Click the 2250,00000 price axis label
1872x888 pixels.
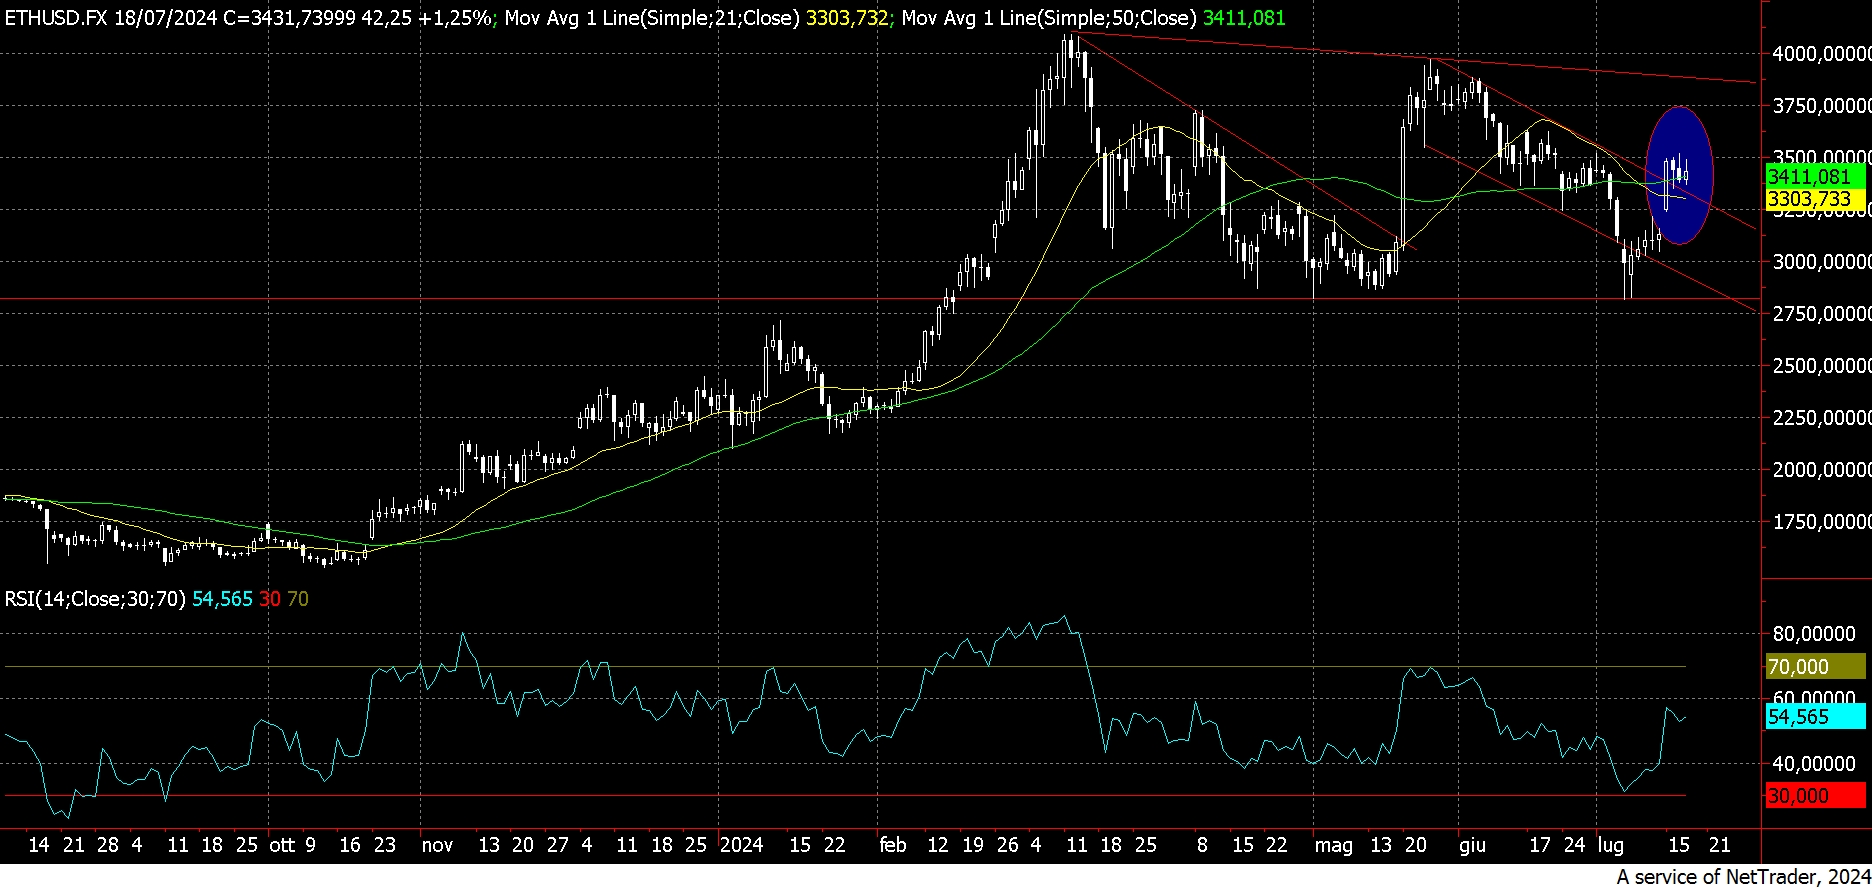1821,418
